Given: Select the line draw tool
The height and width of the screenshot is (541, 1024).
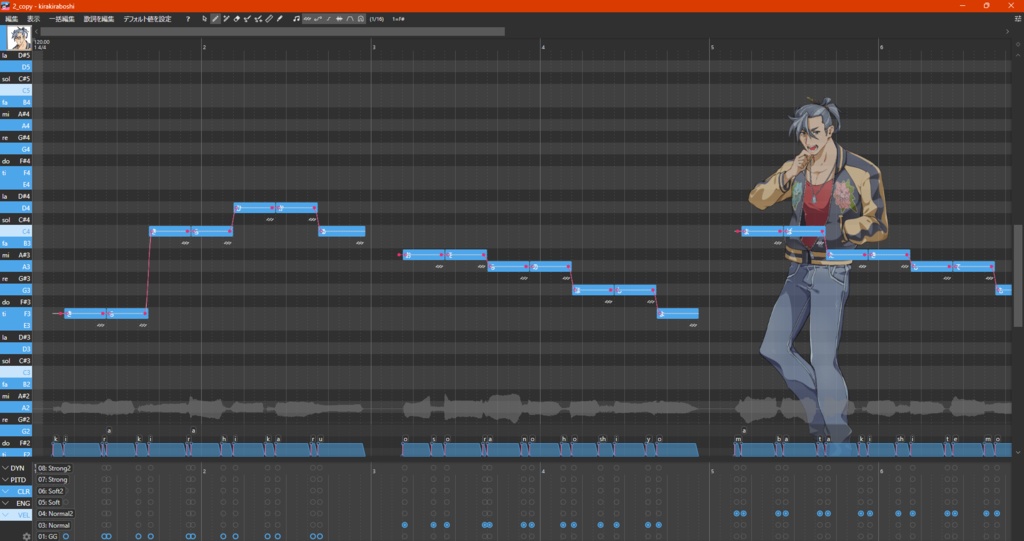Looking at the screenshot, I should click(x=280, y=19).
